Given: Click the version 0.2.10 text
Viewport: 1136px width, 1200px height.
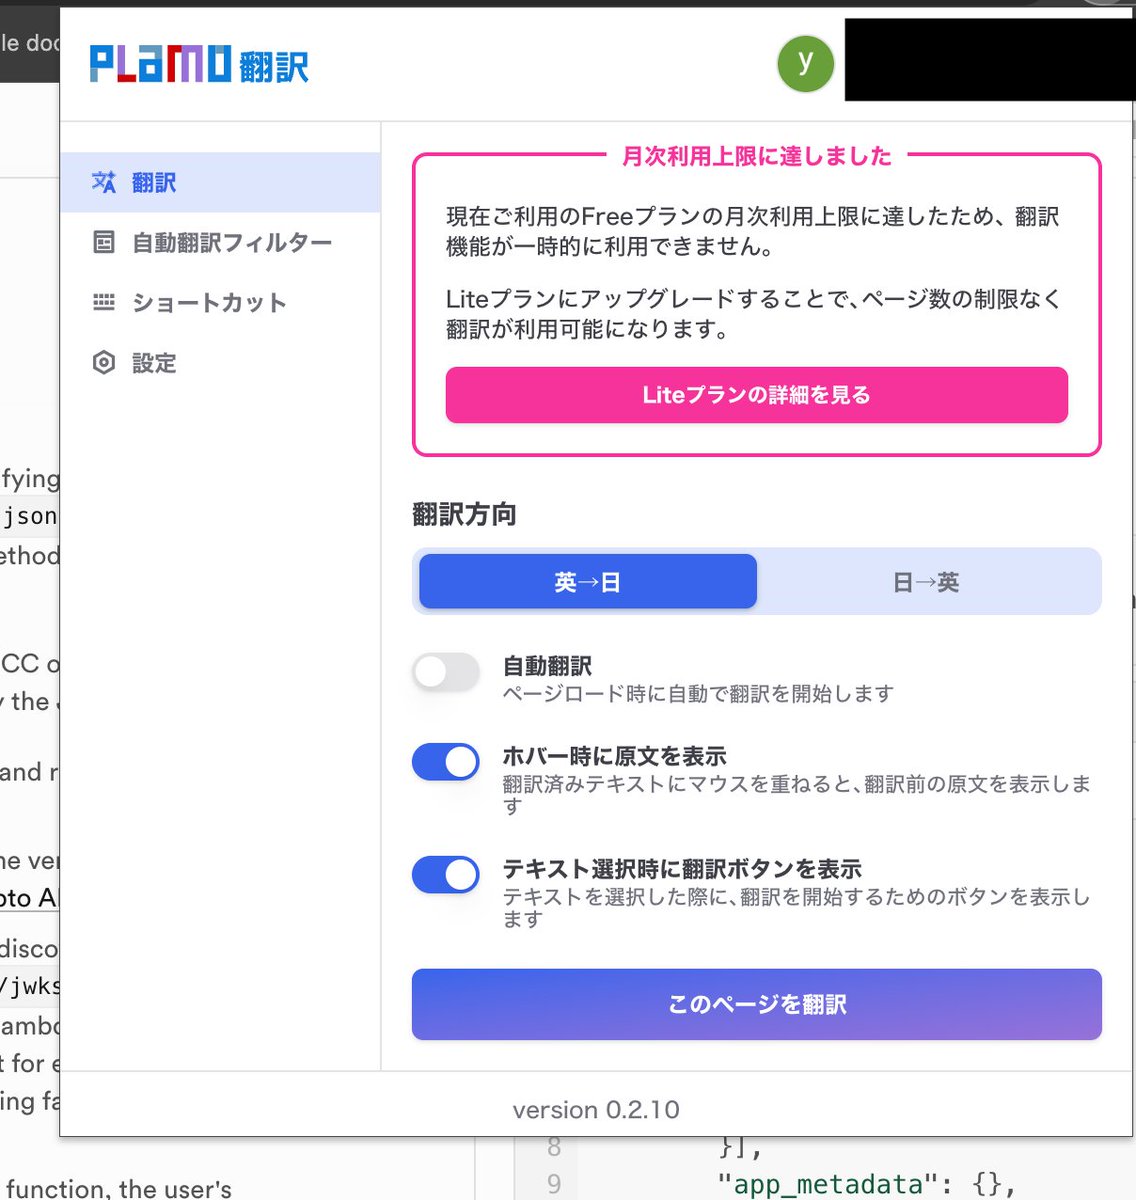Looking at the screenshot, I should [x=595, y=1109].
